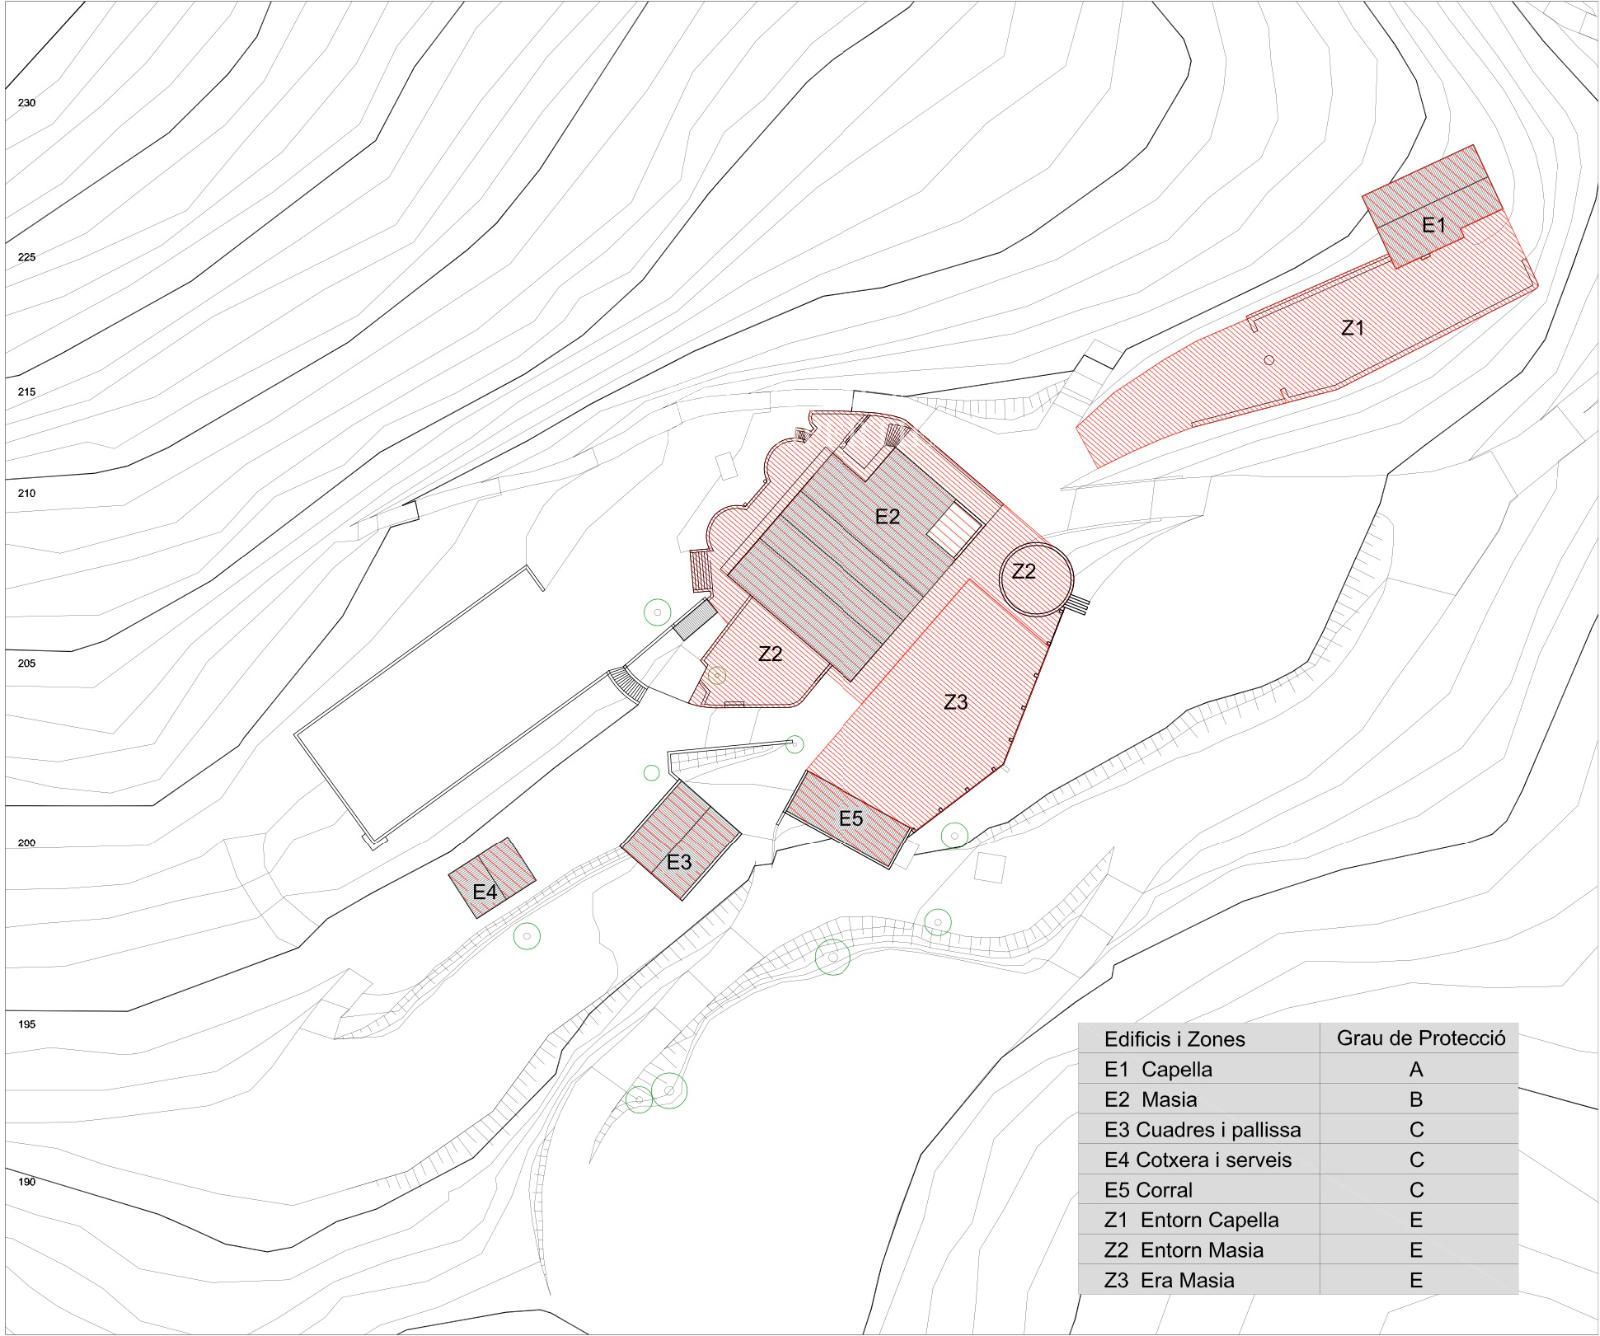1600x1336 pixels.
Task: Select 'Z1 Entorn Capella' legend row
Action: pyautogui.click(x=1191, y=1220)
